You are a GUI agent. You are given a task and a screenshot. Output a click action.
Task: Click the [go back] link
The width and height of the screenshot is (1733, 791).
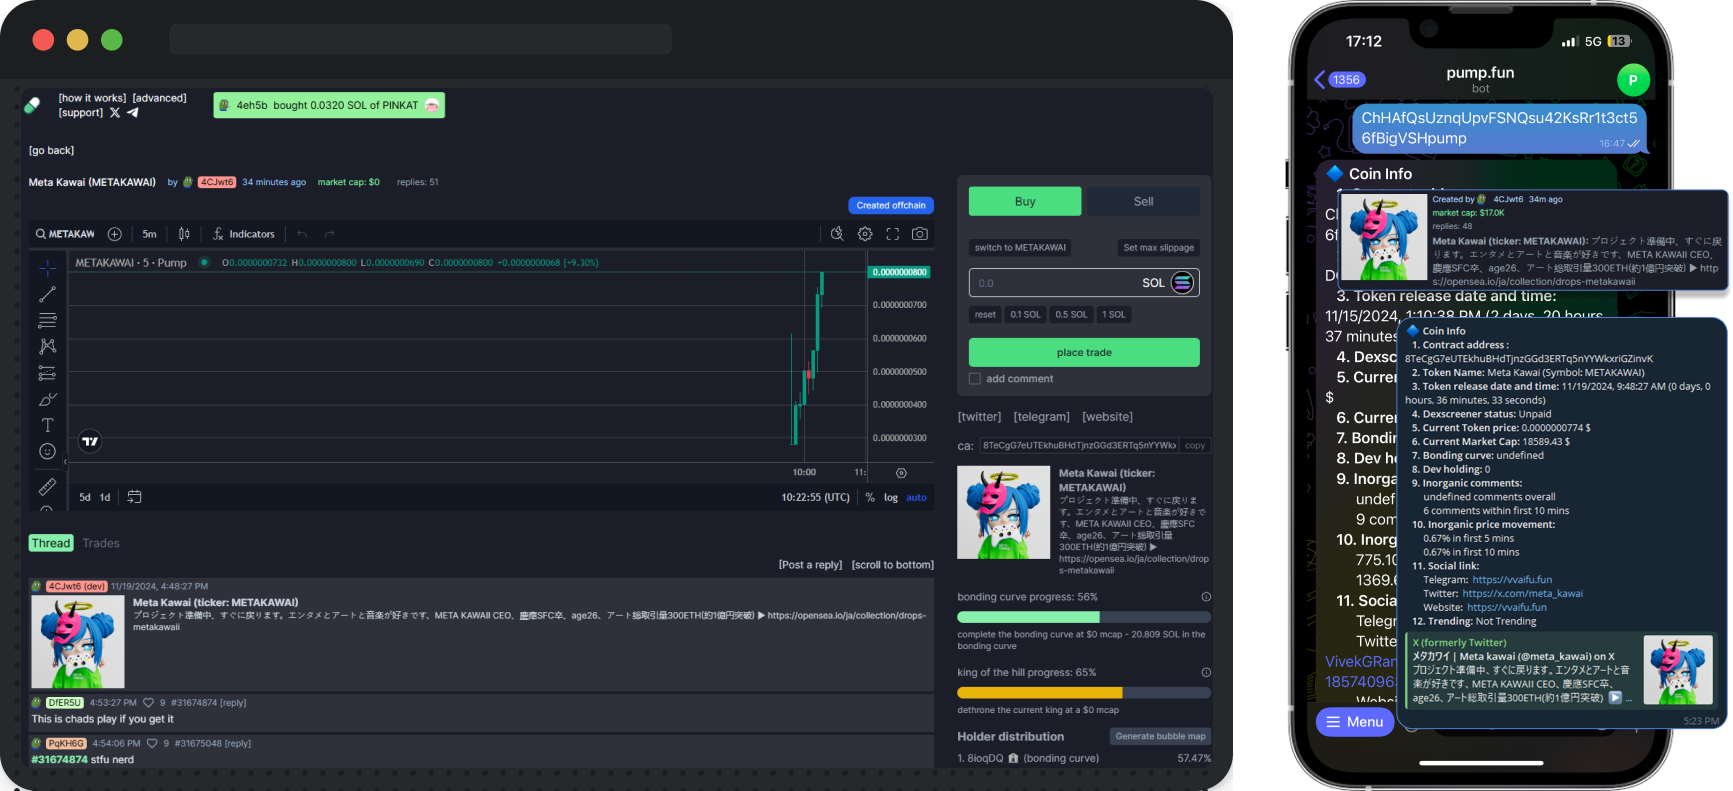(51, 150)
